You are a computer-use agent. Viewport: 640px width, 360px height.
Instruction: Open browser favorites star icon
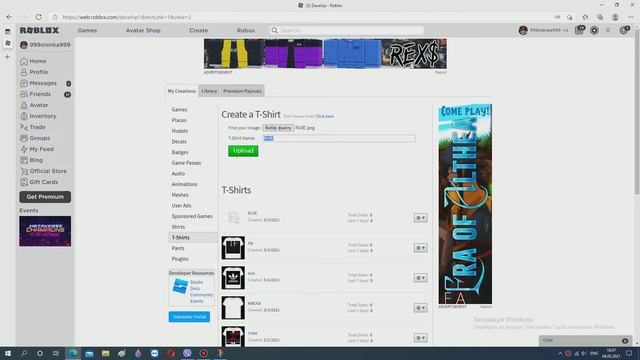click(x=585, y=17)
